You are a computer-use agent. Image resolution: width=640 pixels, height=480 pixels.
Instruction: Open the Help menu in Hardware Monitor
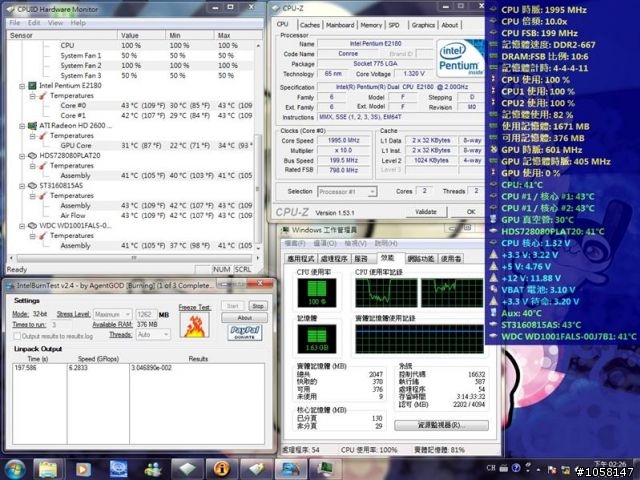pos(78,23)
